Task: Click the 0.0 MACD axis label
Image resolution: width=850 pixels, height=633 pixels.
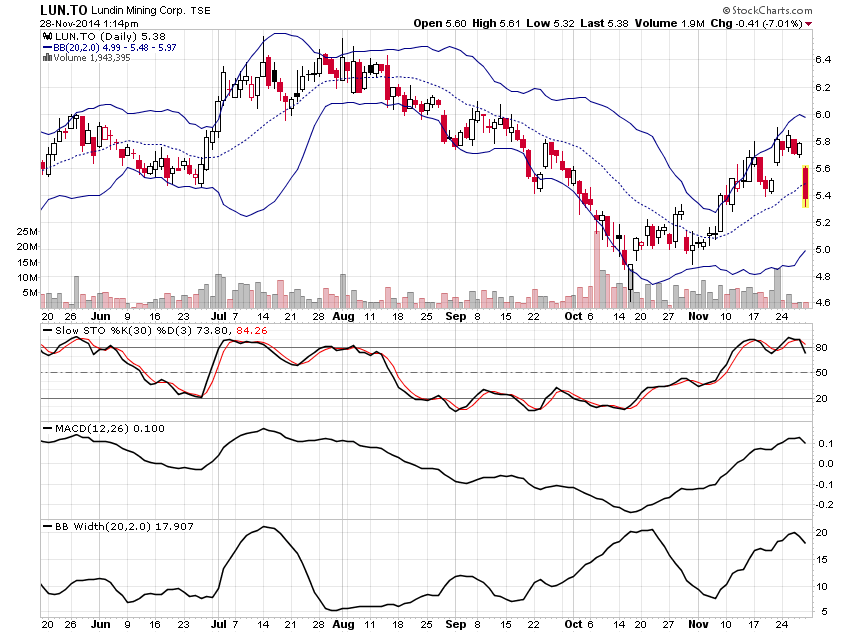Action: (x=826, y=463)
